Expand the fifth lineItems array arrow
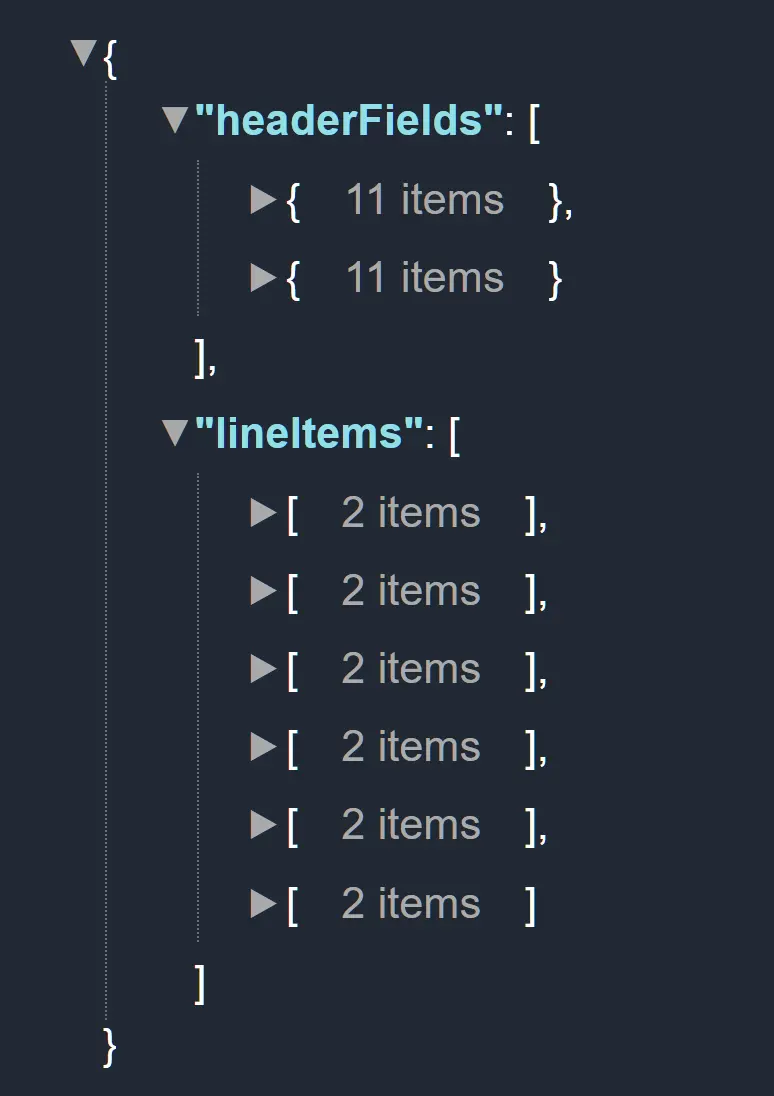This screenshot has width=774, height=1096. [263, 825]
